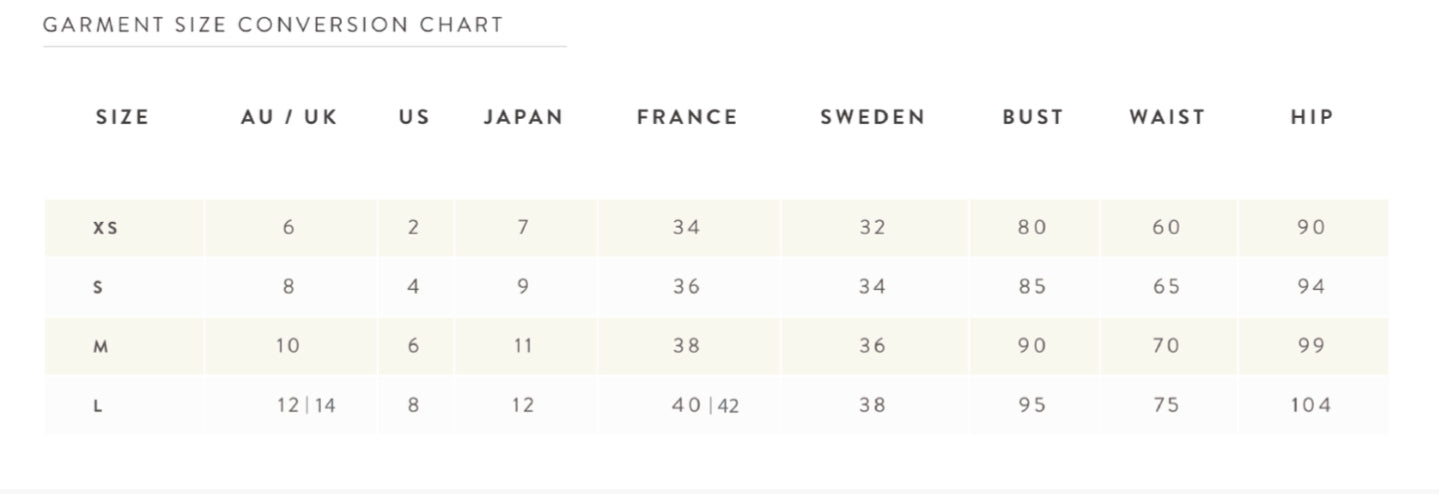1439x494 pixels.
Task: Click the Garment Size Conversion Chart title
Action: pyautogui.click(x=273, y=25)
